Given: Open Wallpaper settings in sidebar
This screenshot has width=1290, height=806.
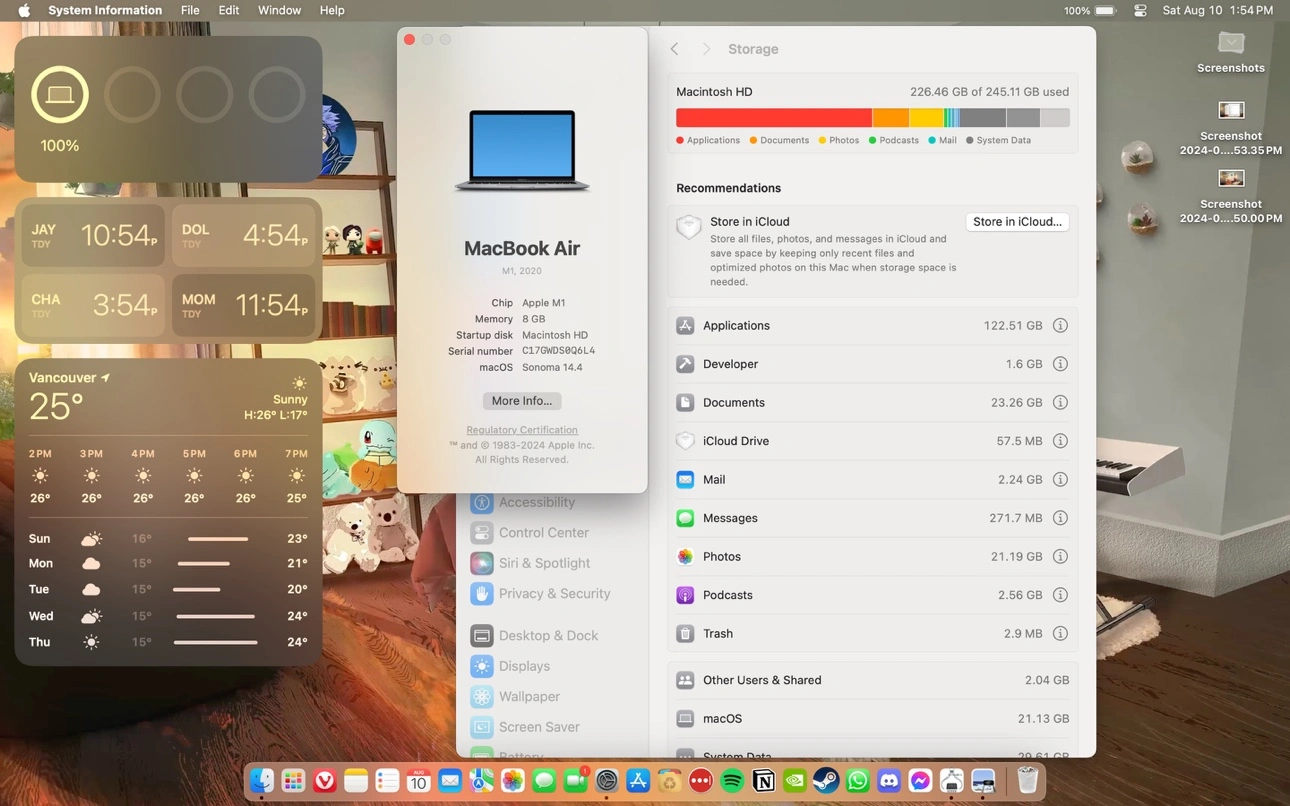Looking at the screenshot, I should pyautogui.click(x=529, y=697).
